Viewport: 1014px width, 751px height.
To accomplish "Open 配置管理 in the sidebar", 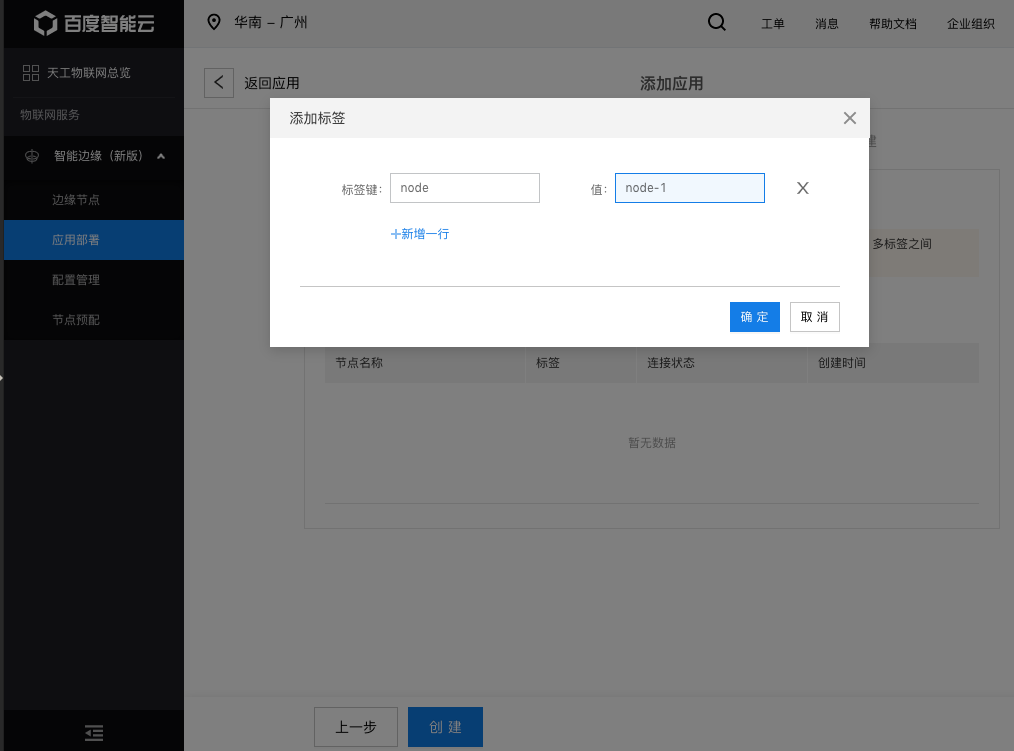I will pos(94,280).
